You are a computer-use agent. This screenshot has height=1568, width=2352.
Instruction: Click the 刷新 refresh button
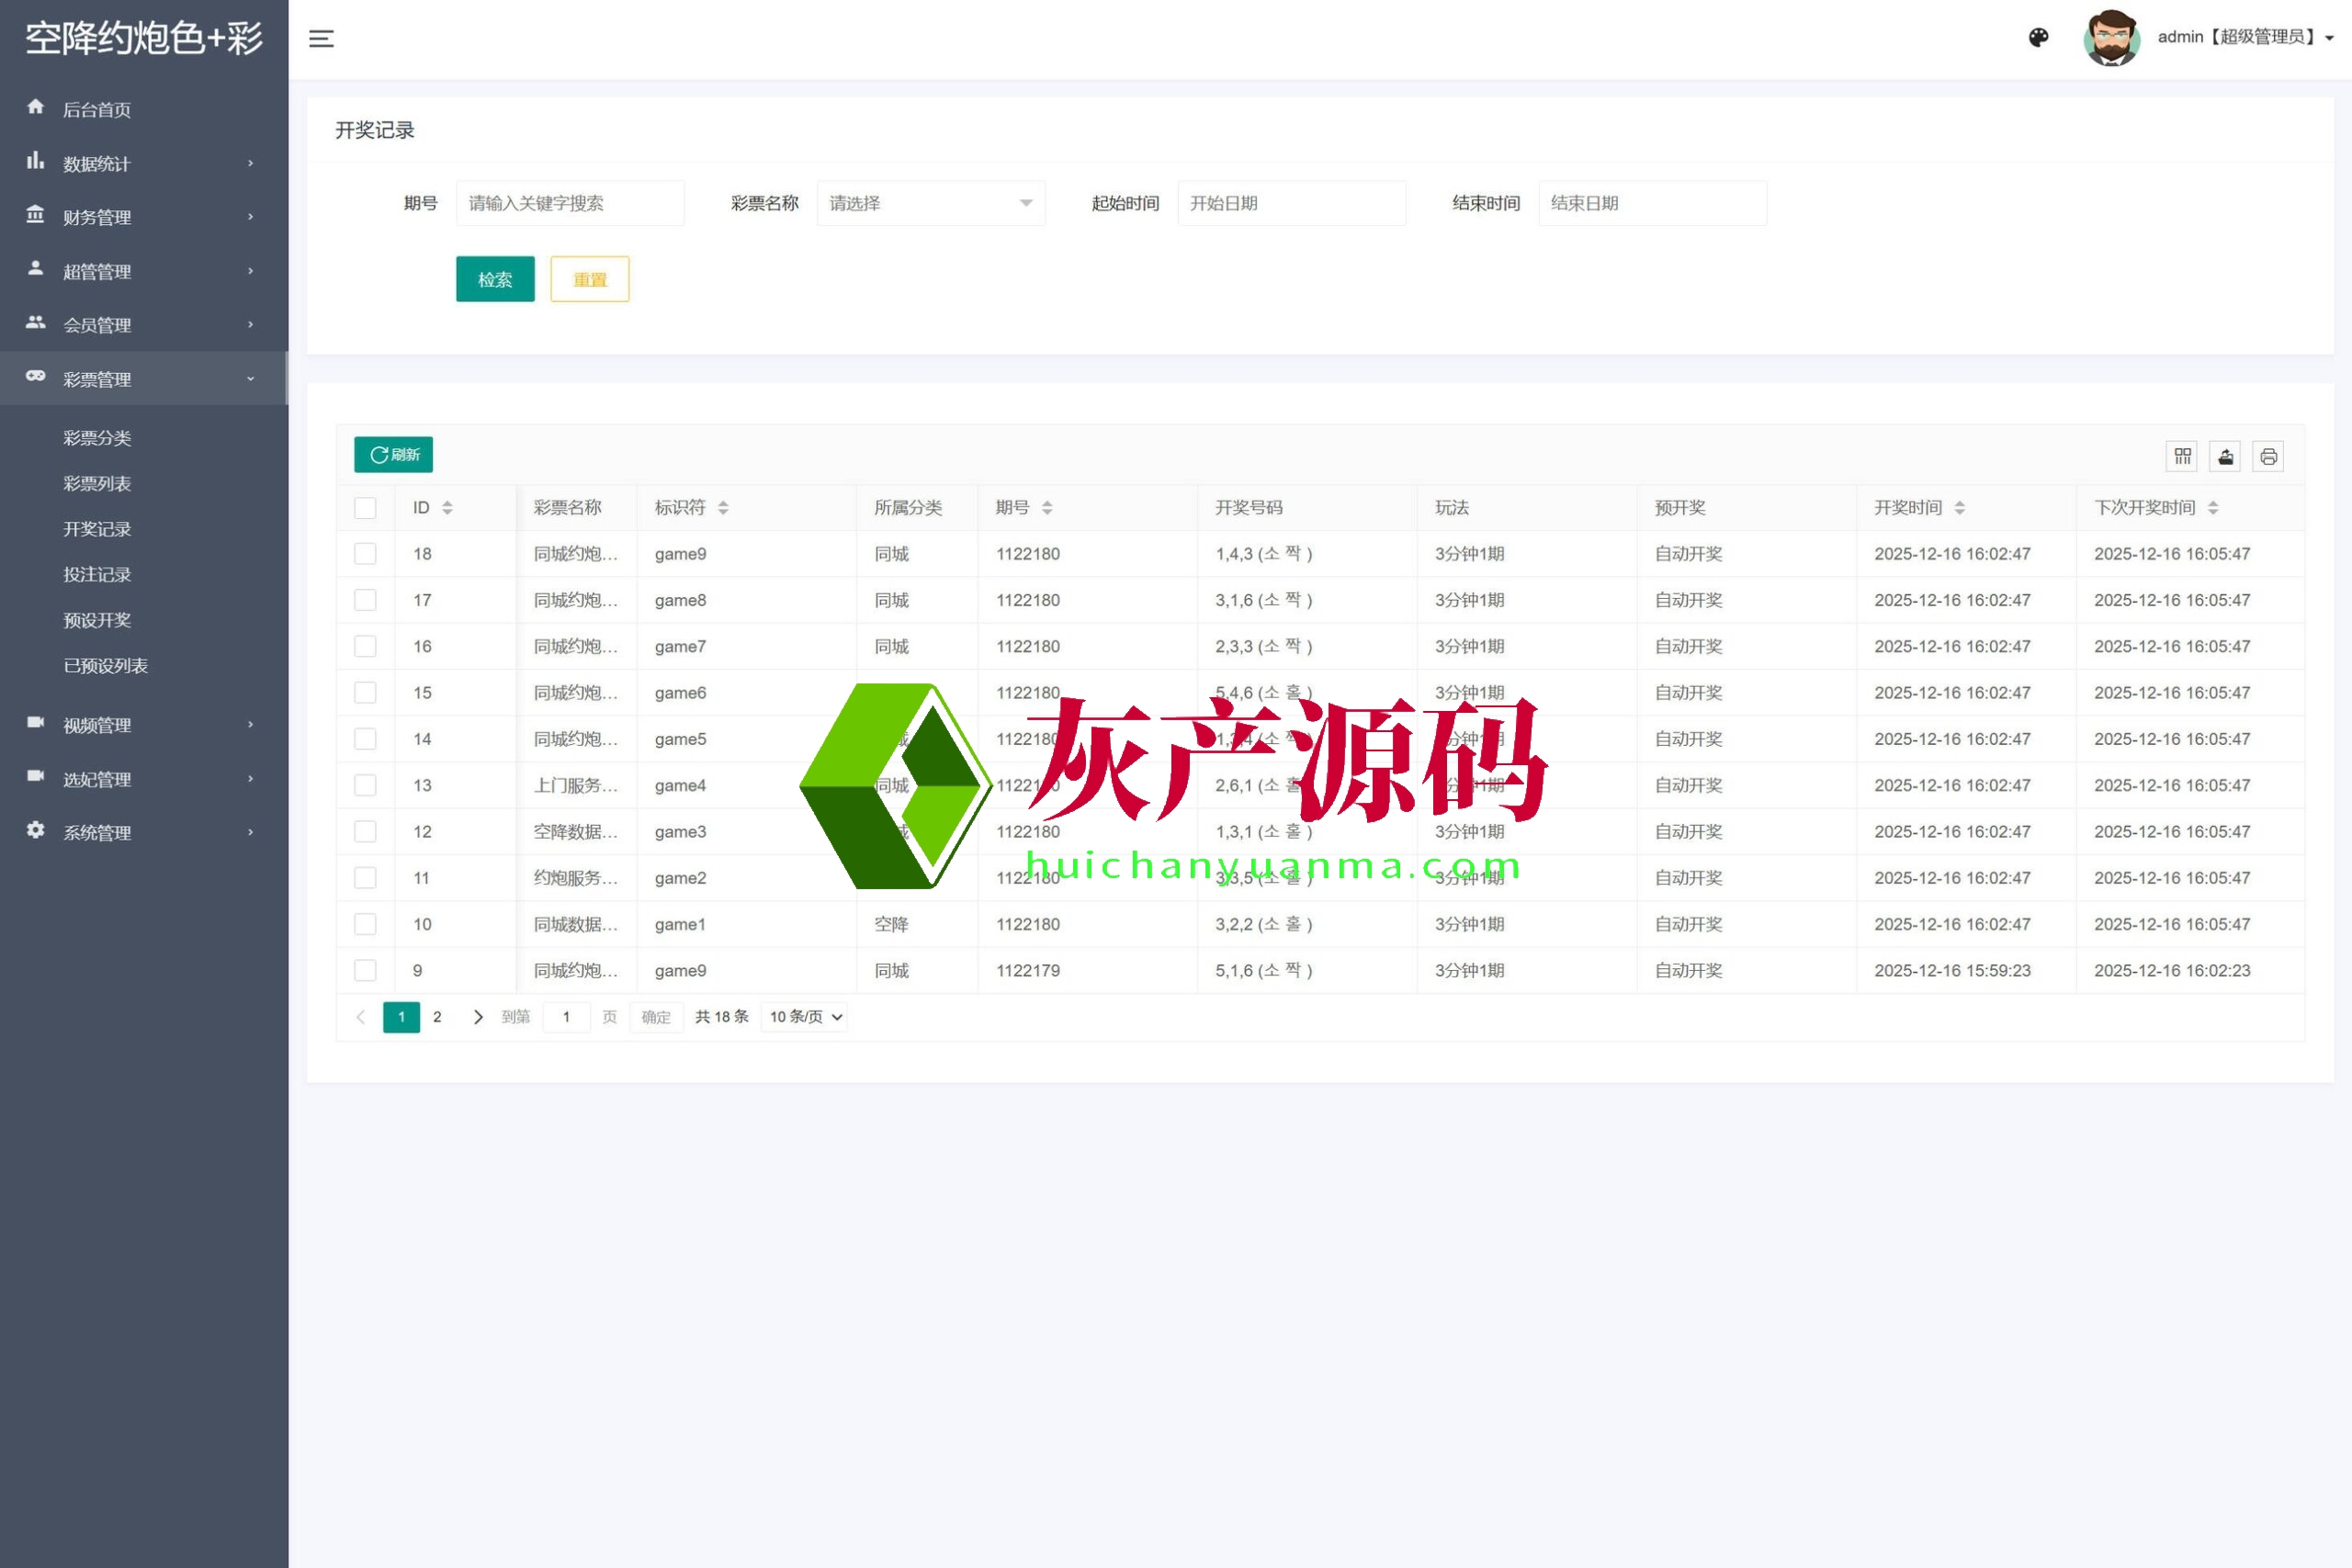(x=393, y=455)
